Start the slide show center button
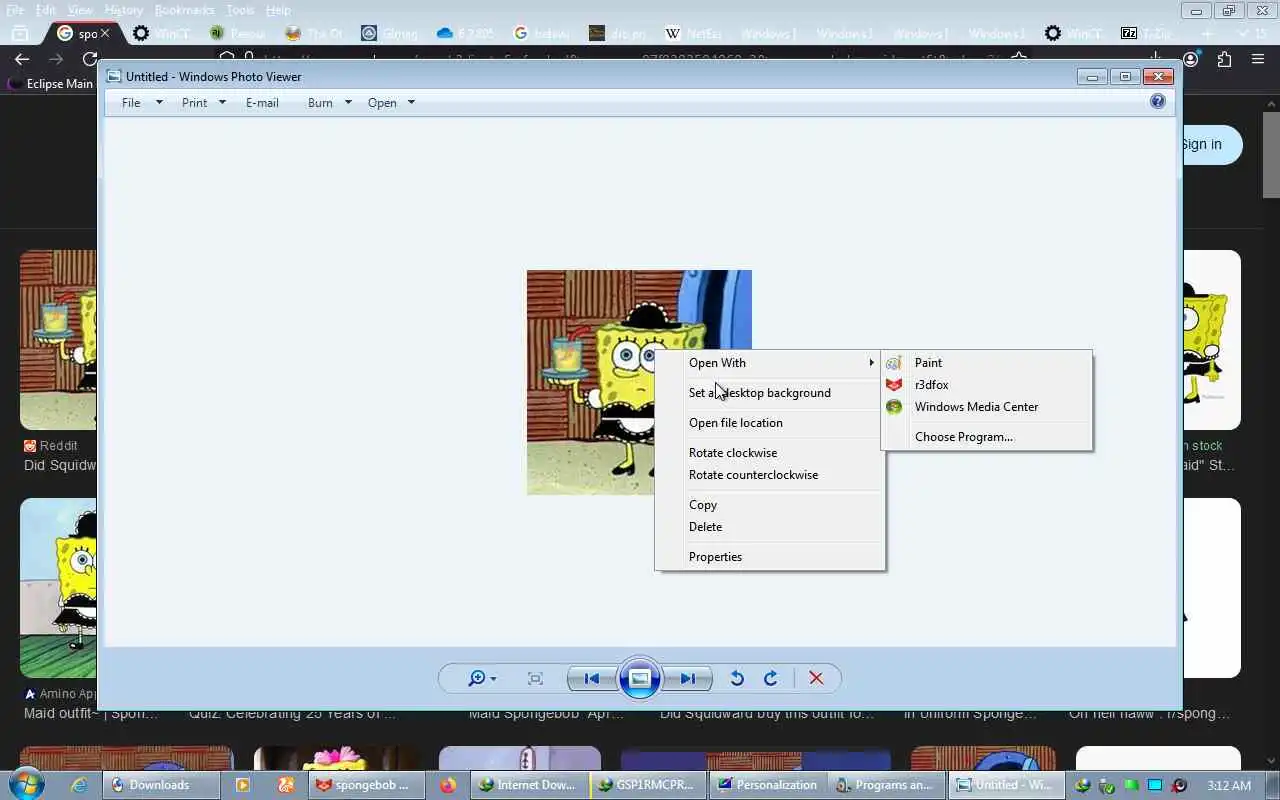 click(x=640, y=678)
